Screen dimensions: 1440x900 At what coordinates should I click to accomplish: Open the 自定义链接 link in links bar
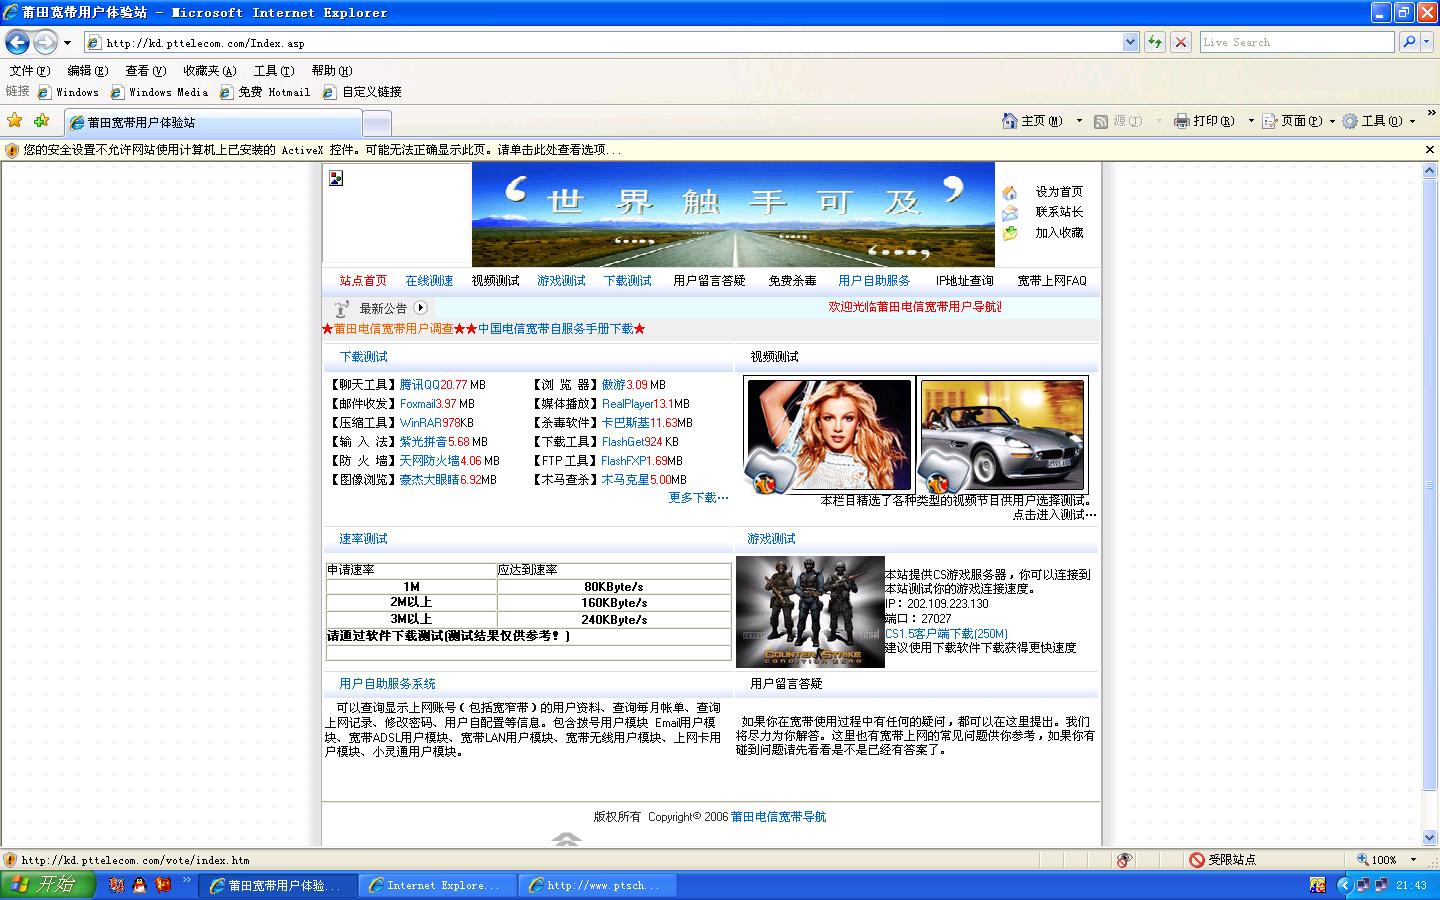tap(362, 92)
